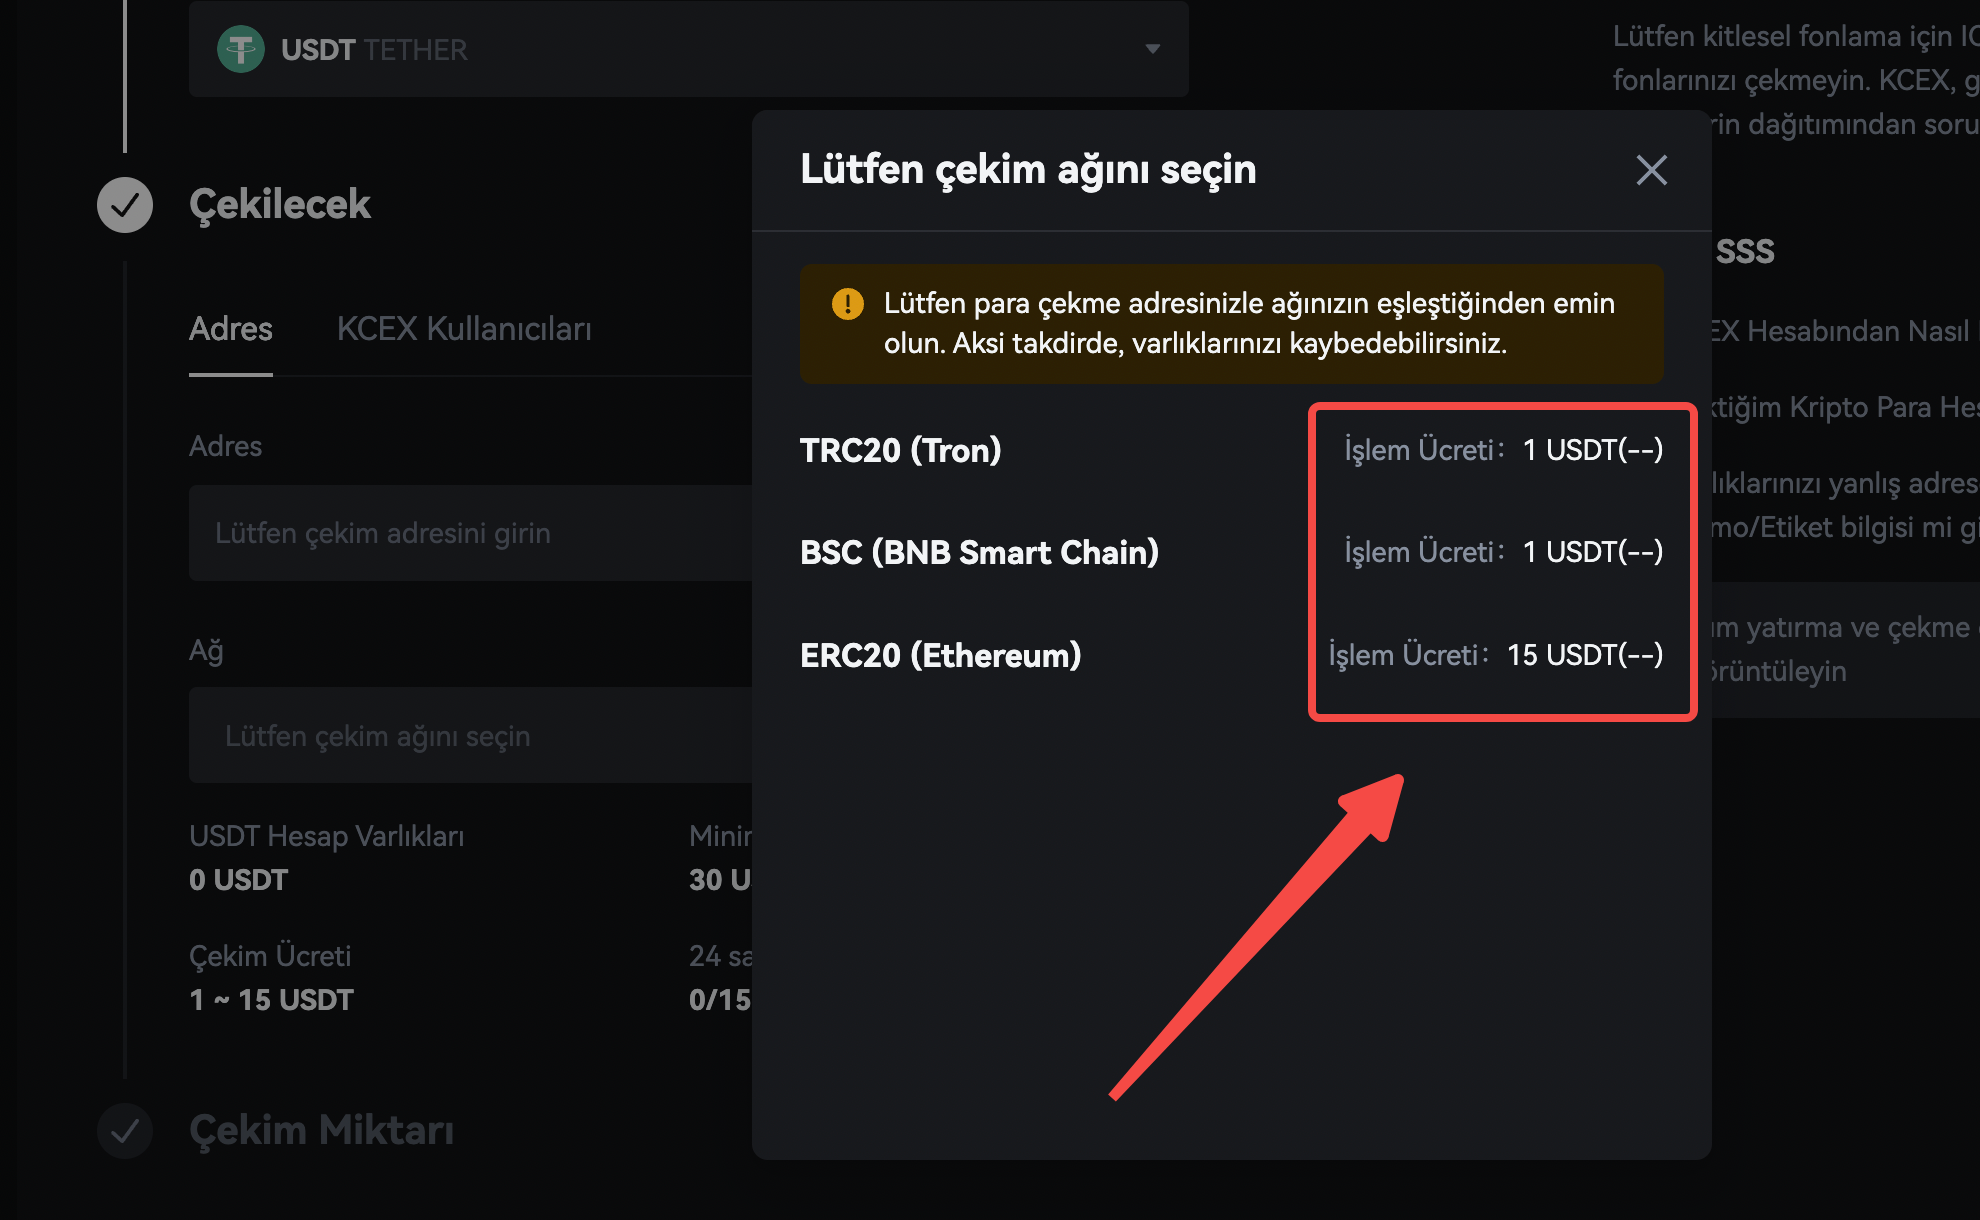Image resolution: width=1980 pixels, height=1220 pixels.
Task: Click the USDT Tether coin logo icon
Action: point(241,49)
